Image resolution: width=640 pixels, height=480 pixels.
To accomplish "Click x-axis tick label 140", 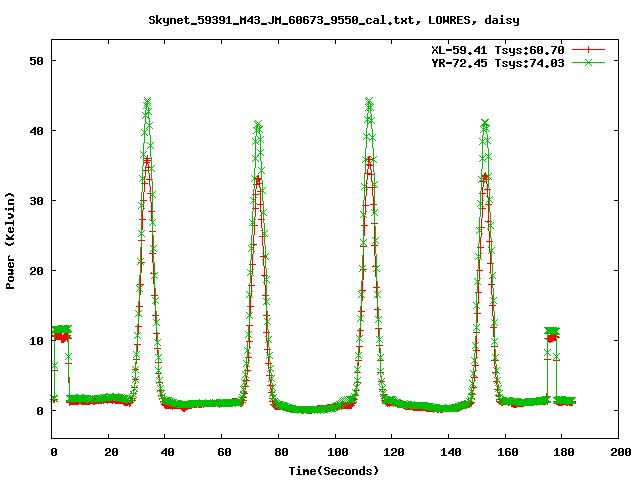I will [x=451, y=452].
